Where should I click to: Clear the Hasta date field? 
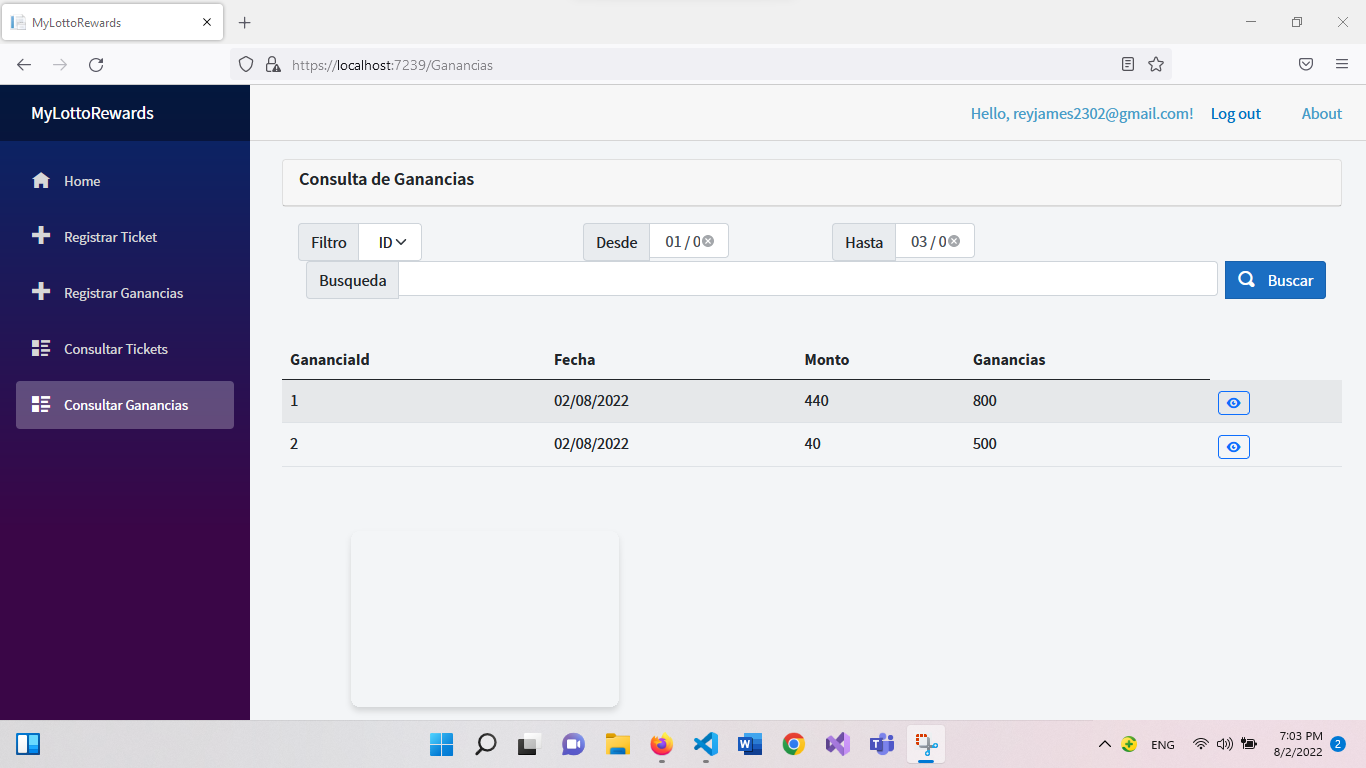[954, 241]
